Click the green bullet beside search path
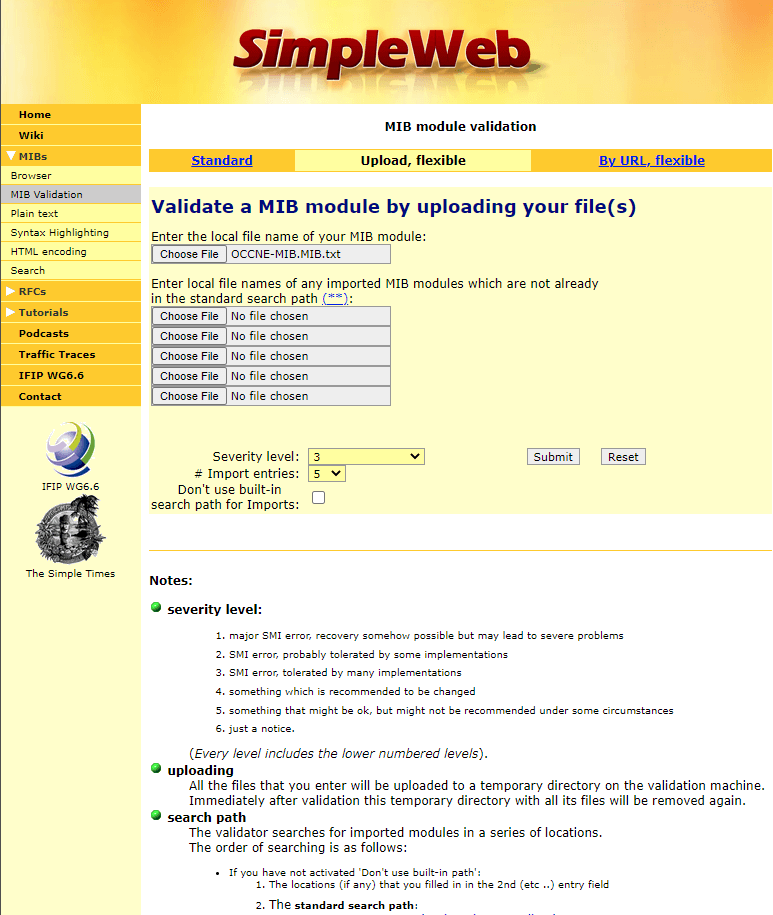Screen dimensions: 773x915 156,815
